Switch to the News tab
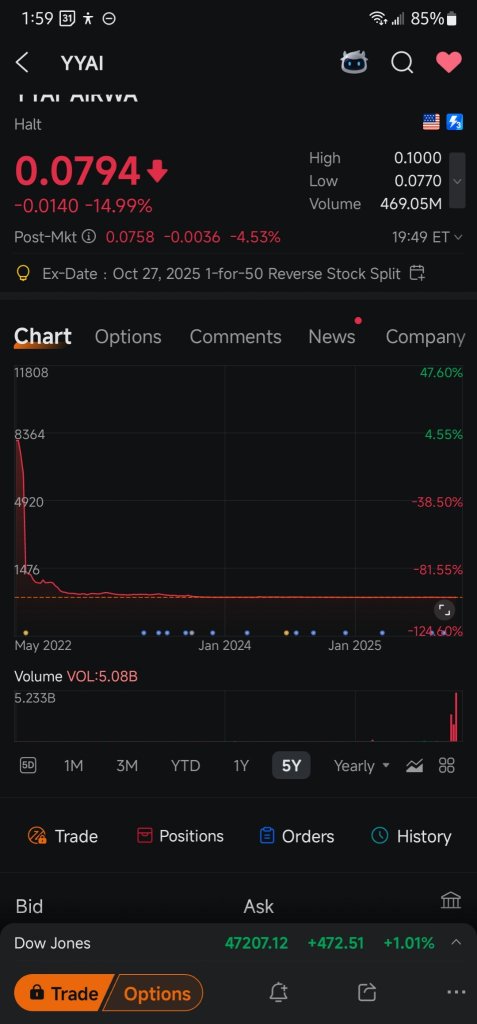Viewport: 477px width, 1024px height. [332, 336]
